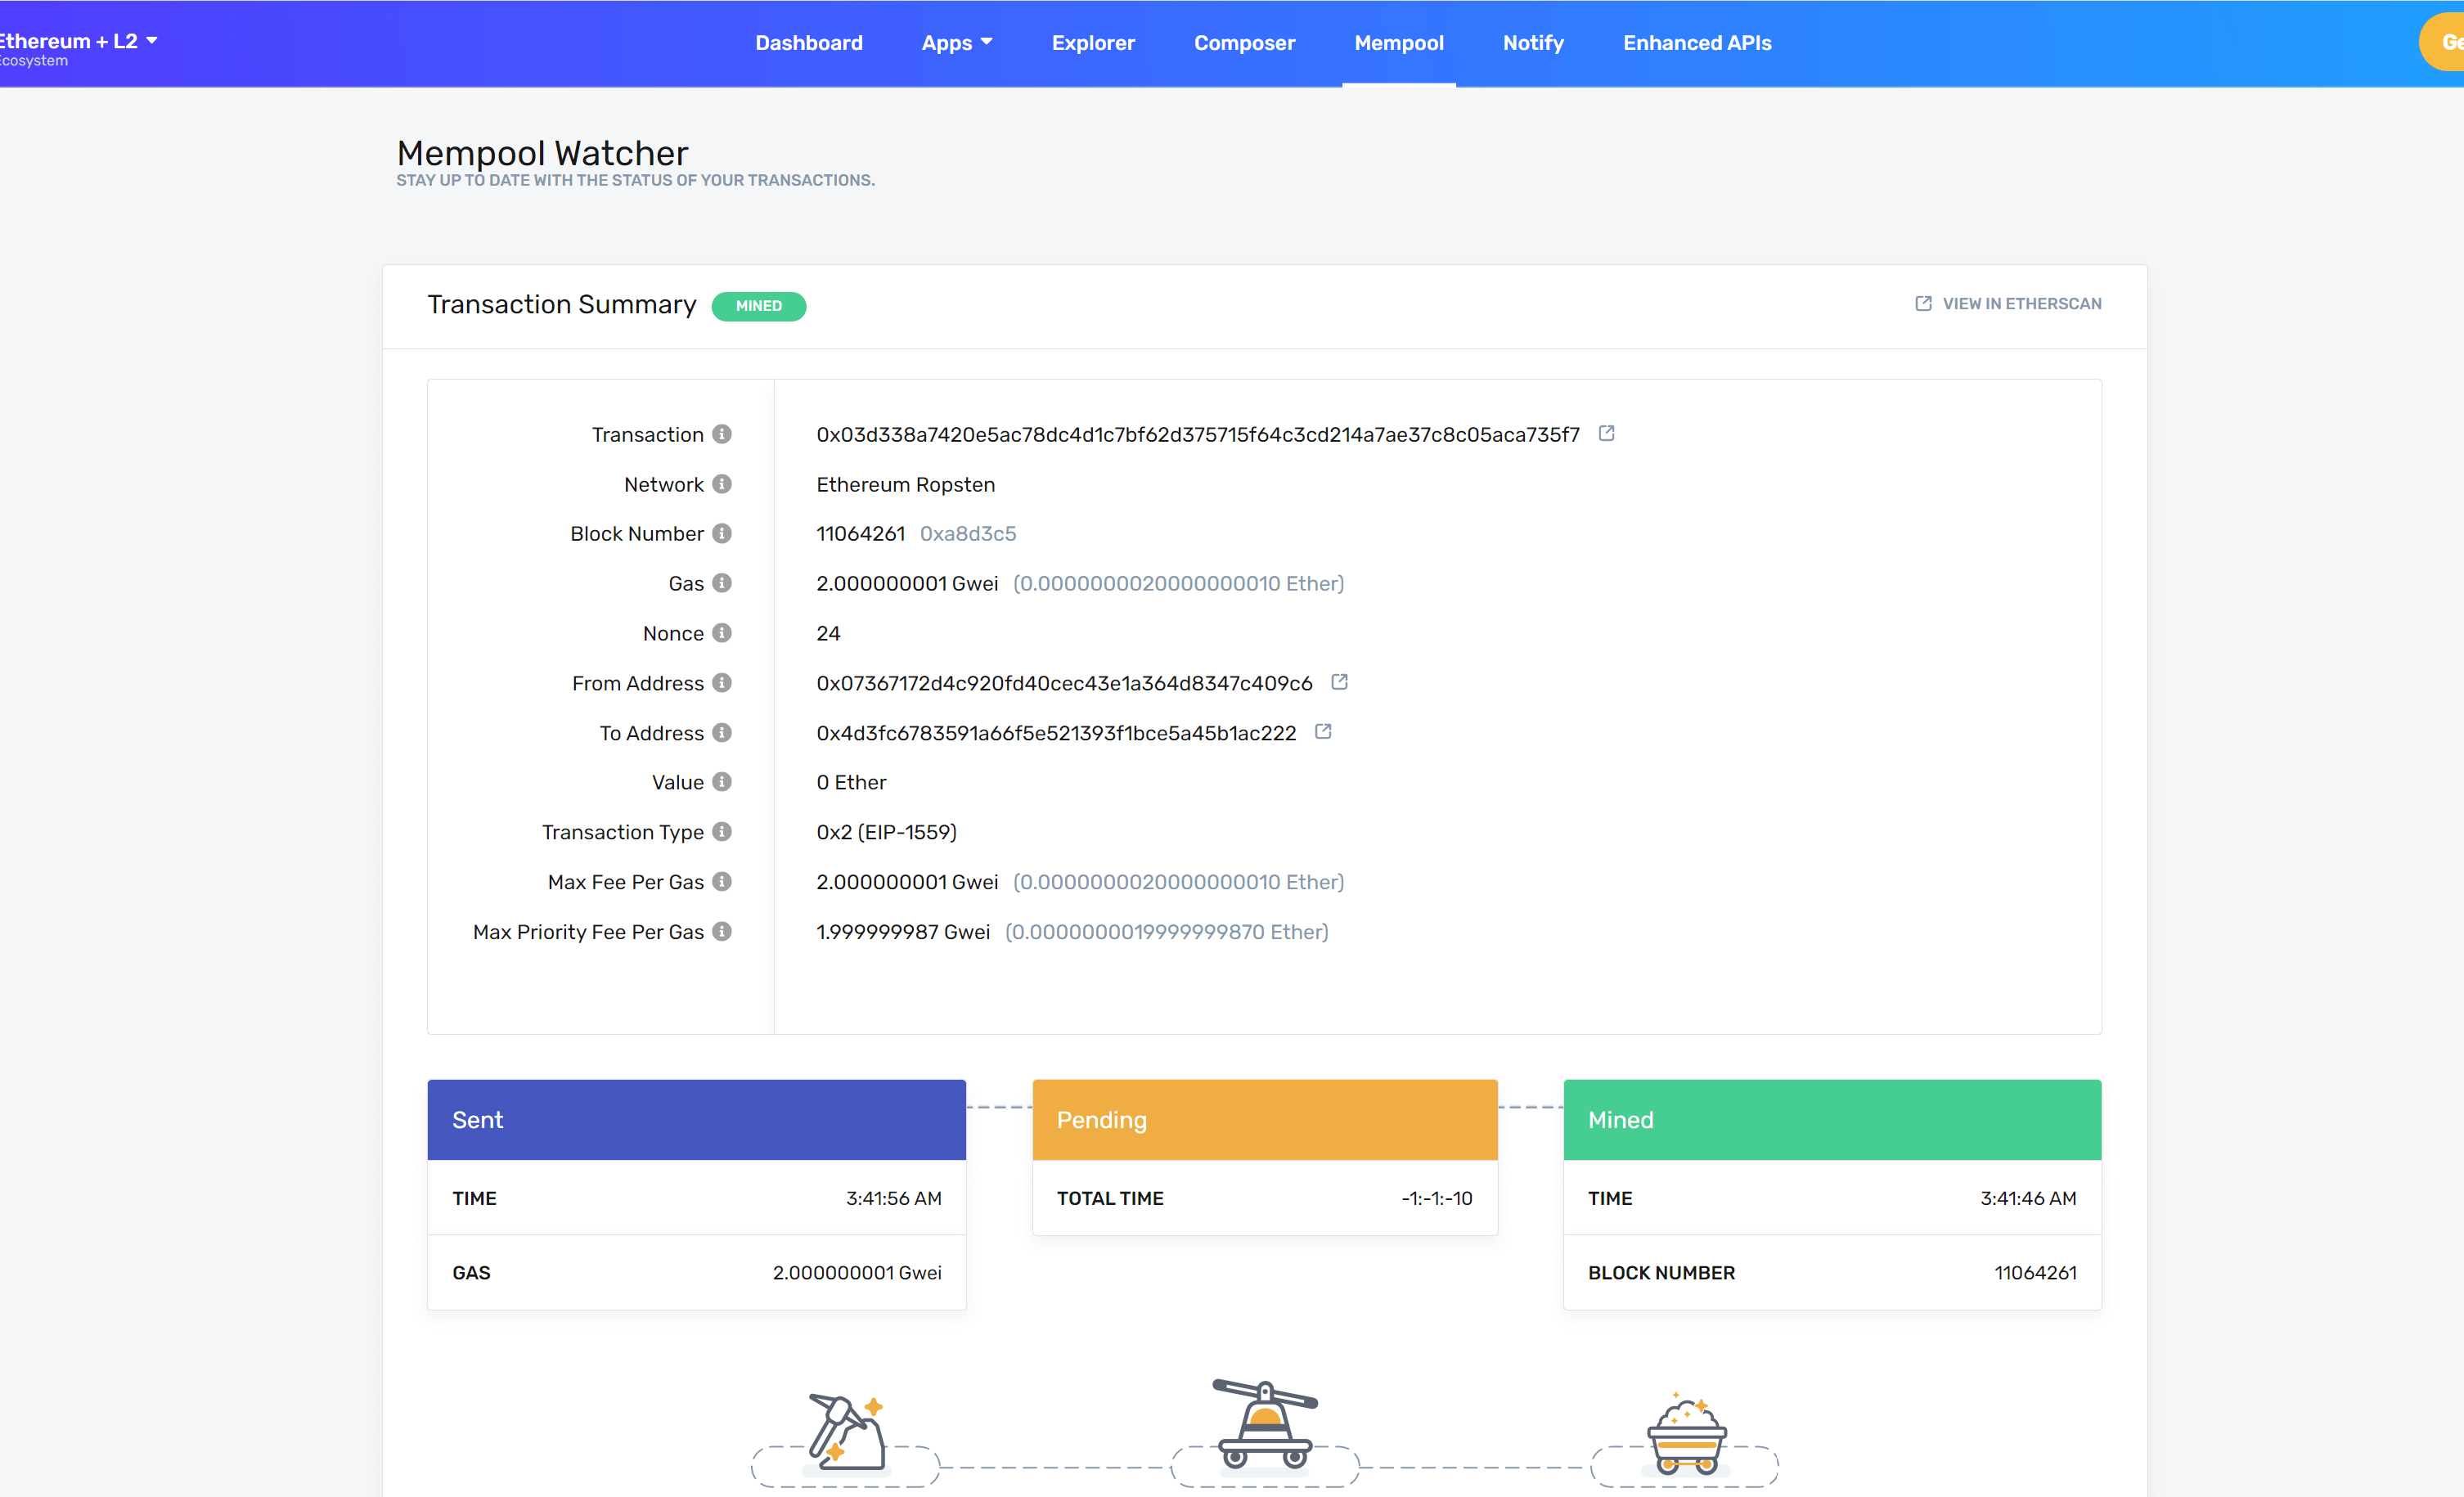Click info icon beside Block Number

click(x=721, y=533)
